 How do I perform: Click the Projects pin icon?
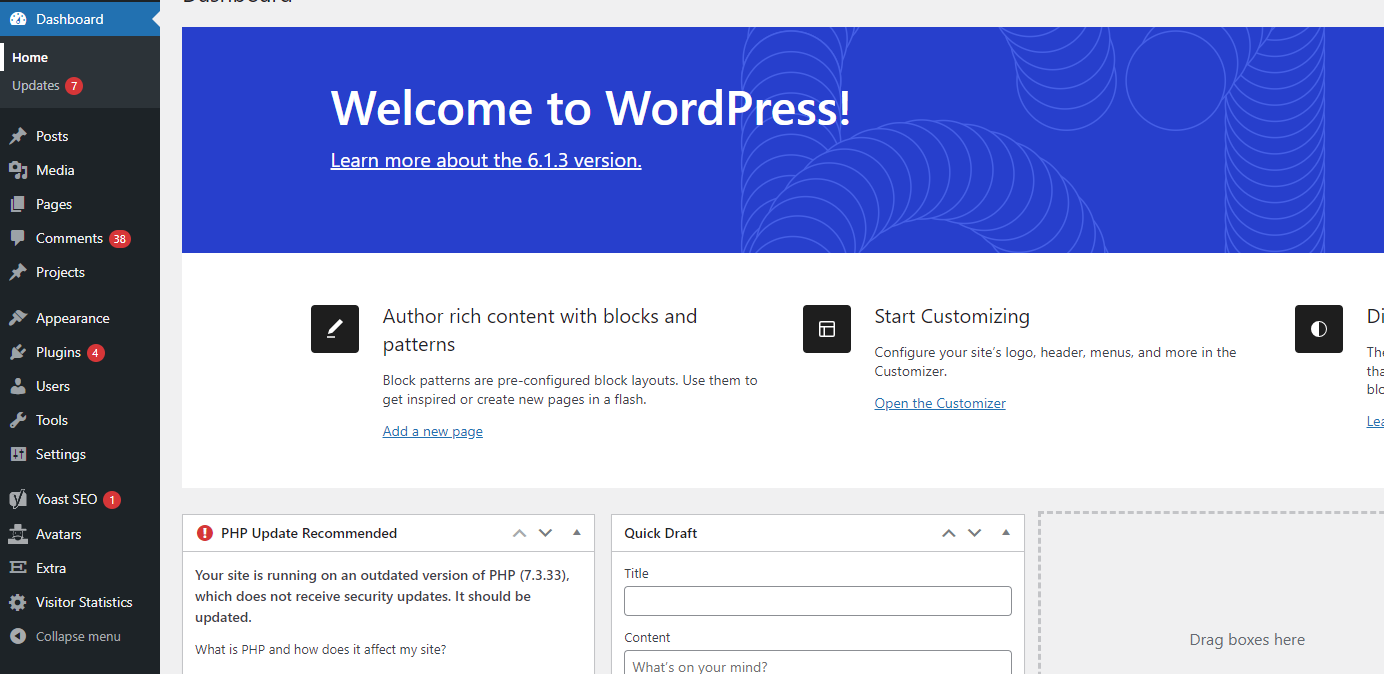click(x=18, y=272)
